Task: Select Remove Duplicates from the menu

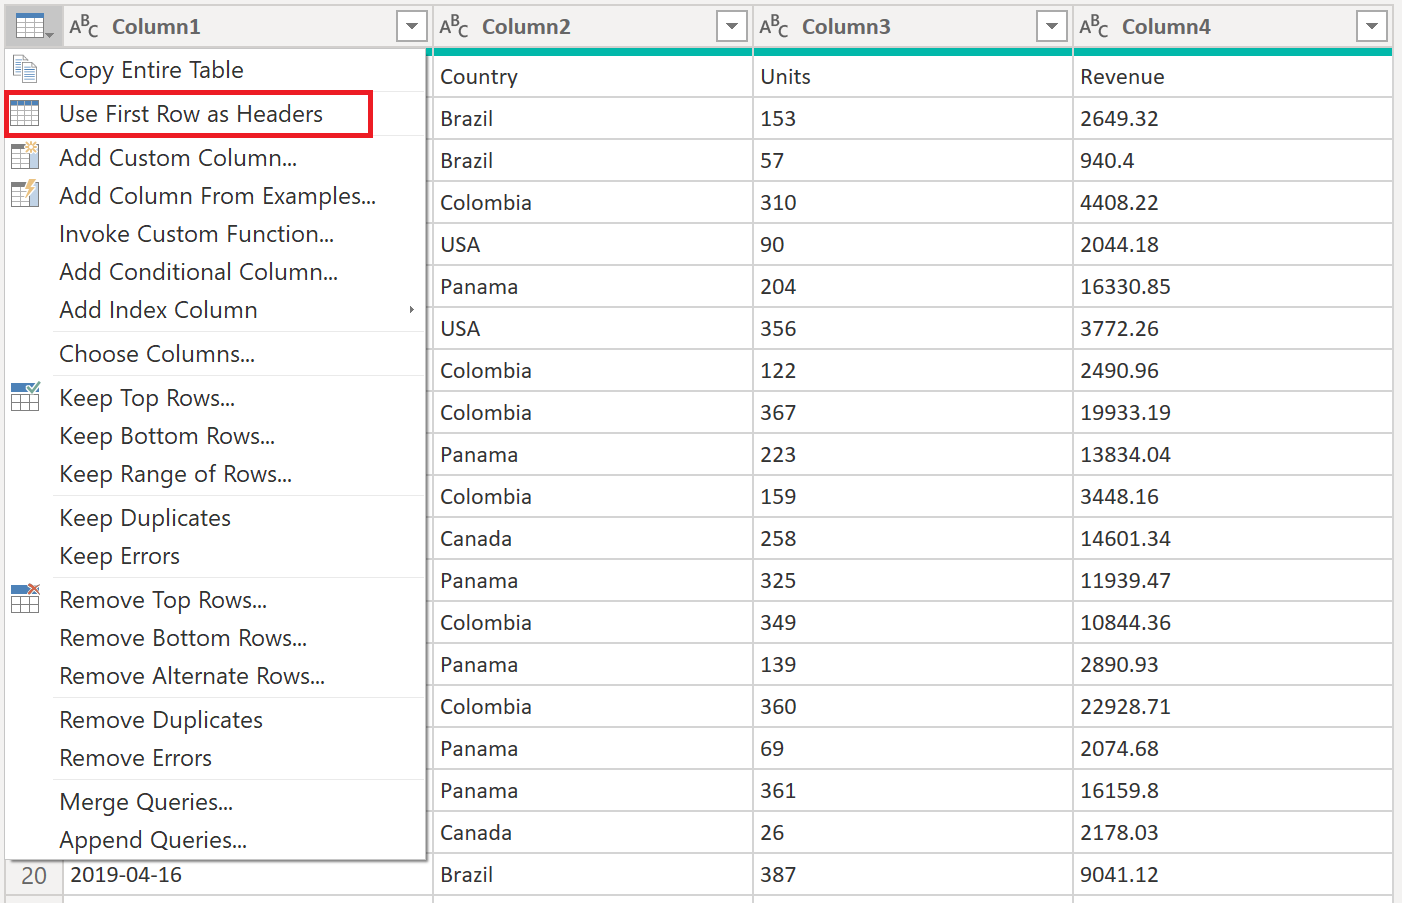Action: point(160,719)
